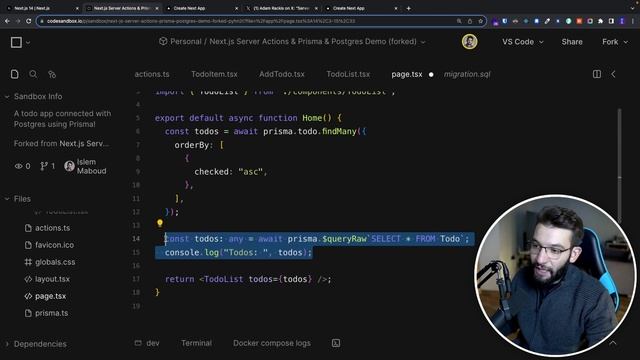Click the browser forward arrow
This screenshot has height=360, width=640.
click(18, 21)
